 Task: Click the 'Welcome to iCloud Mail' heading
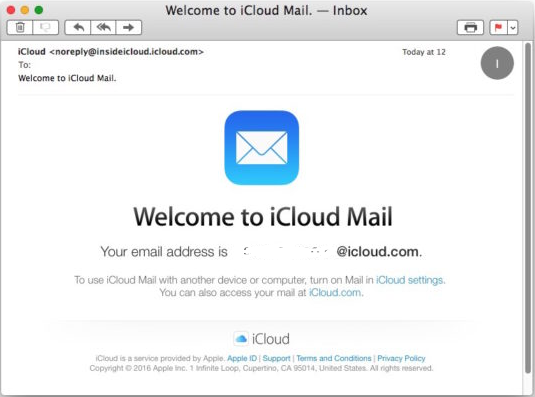coord(263,217)
